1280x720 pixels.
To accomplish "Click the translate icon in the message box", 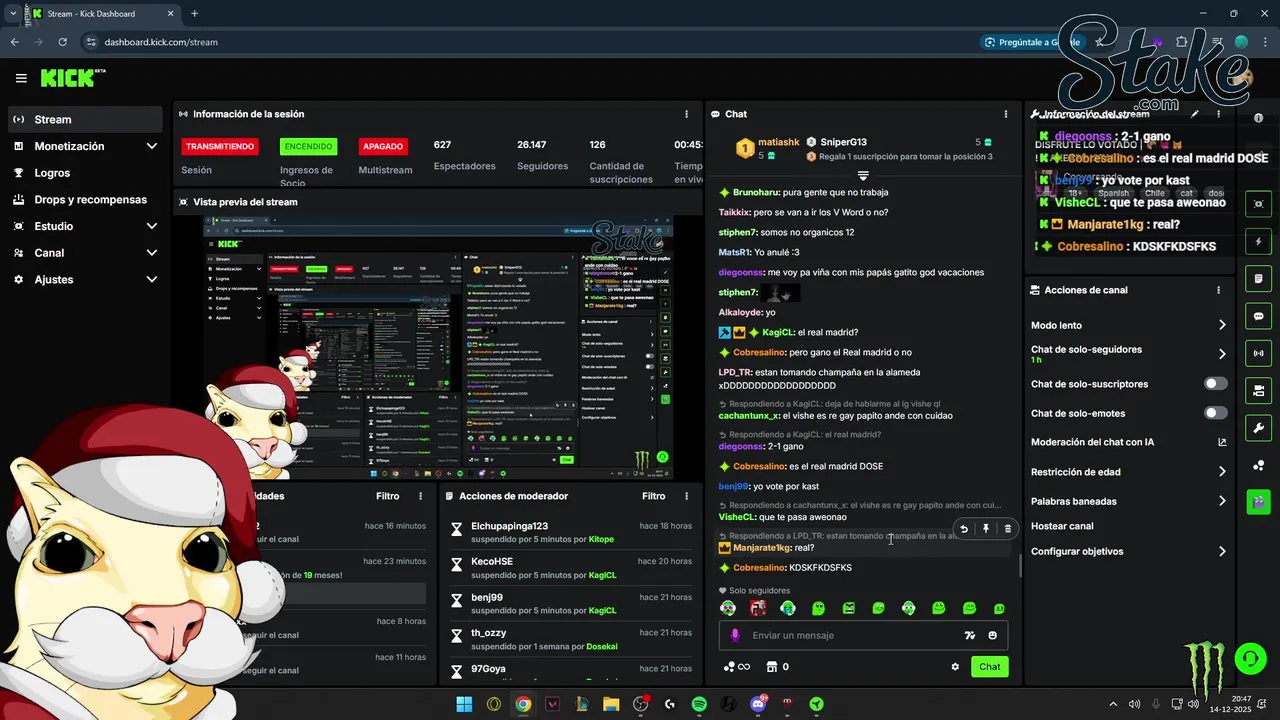I will tap(969, 635).
